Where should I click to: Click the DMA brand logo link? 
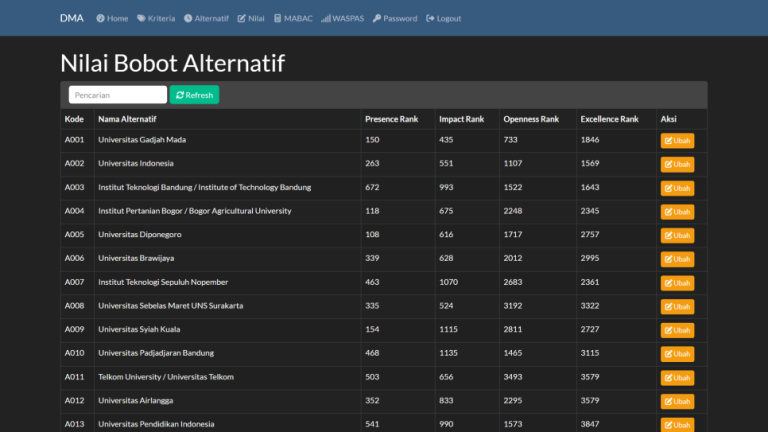coord(72,18)
